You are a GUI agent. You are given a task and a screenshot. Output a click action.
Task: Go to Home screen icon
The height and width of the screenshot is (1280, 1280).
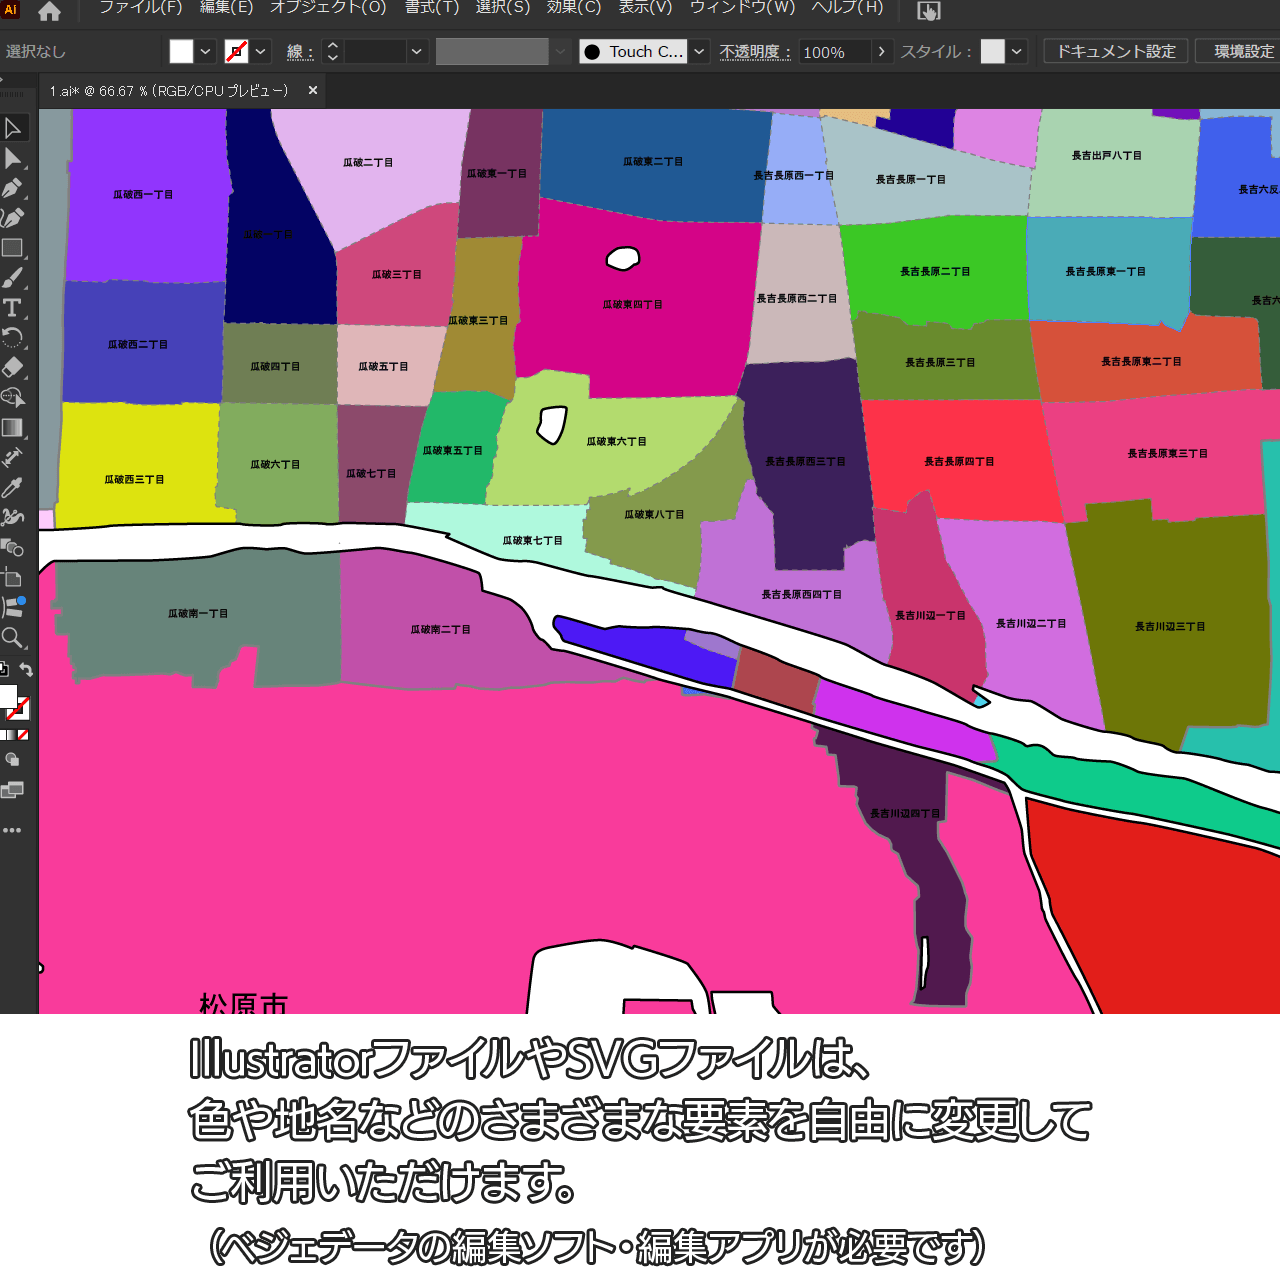[49, 12]
